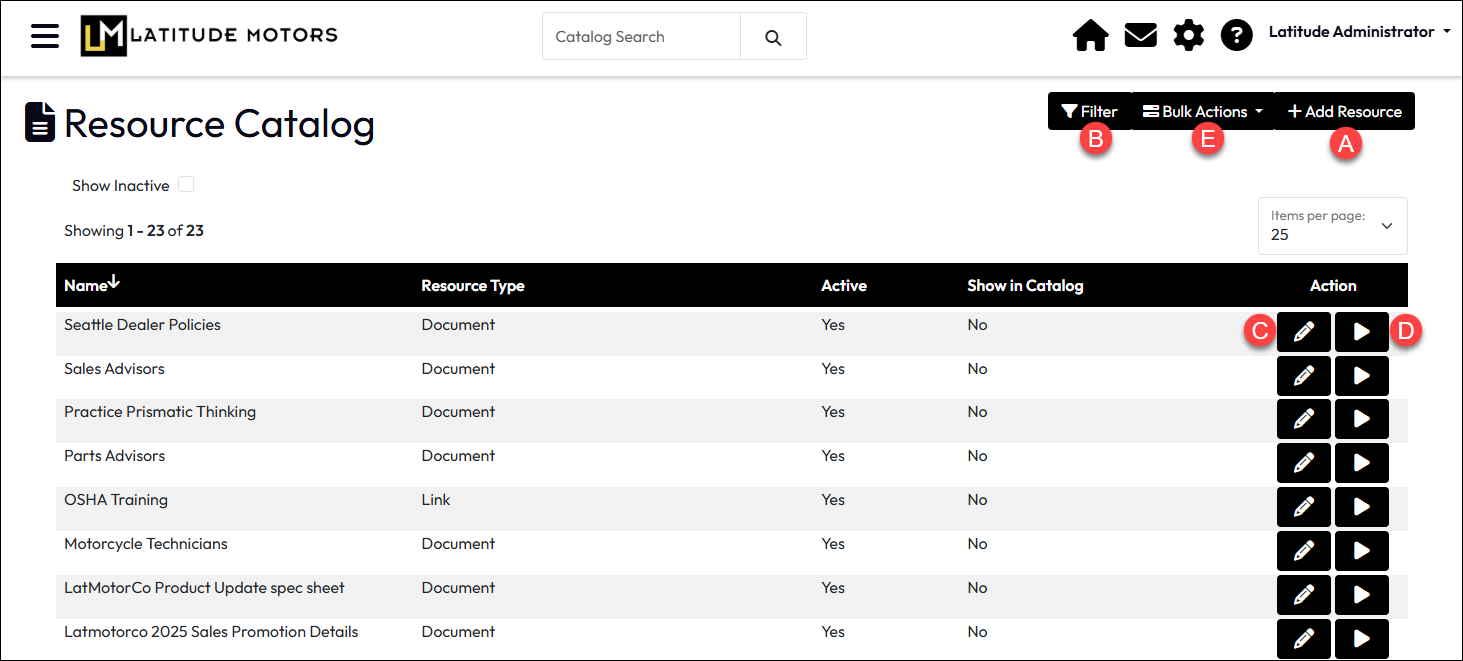The image size is (1463, 661).
Task: Expand the Bulk Actions dropdown
Action: (x=1203, y=111)
